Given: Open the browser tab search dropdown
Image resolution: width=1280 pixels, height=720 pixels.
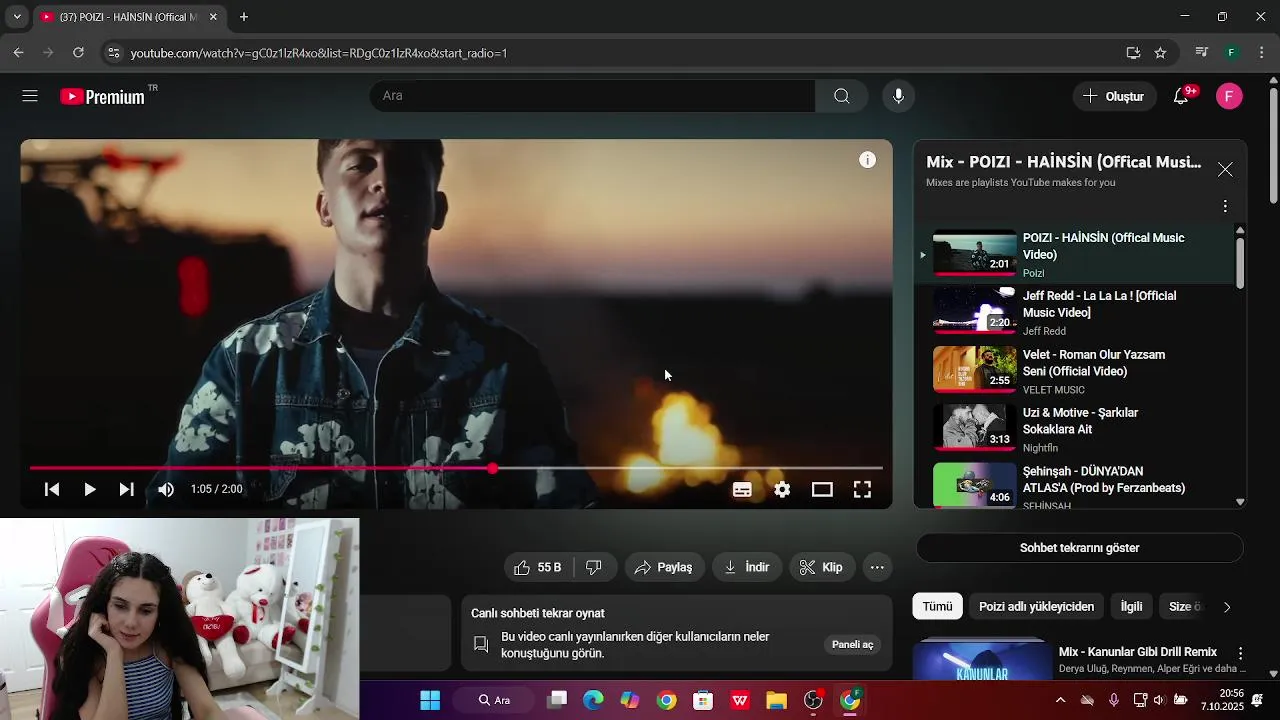Looking at the screenshot, I should click(16, 17).
